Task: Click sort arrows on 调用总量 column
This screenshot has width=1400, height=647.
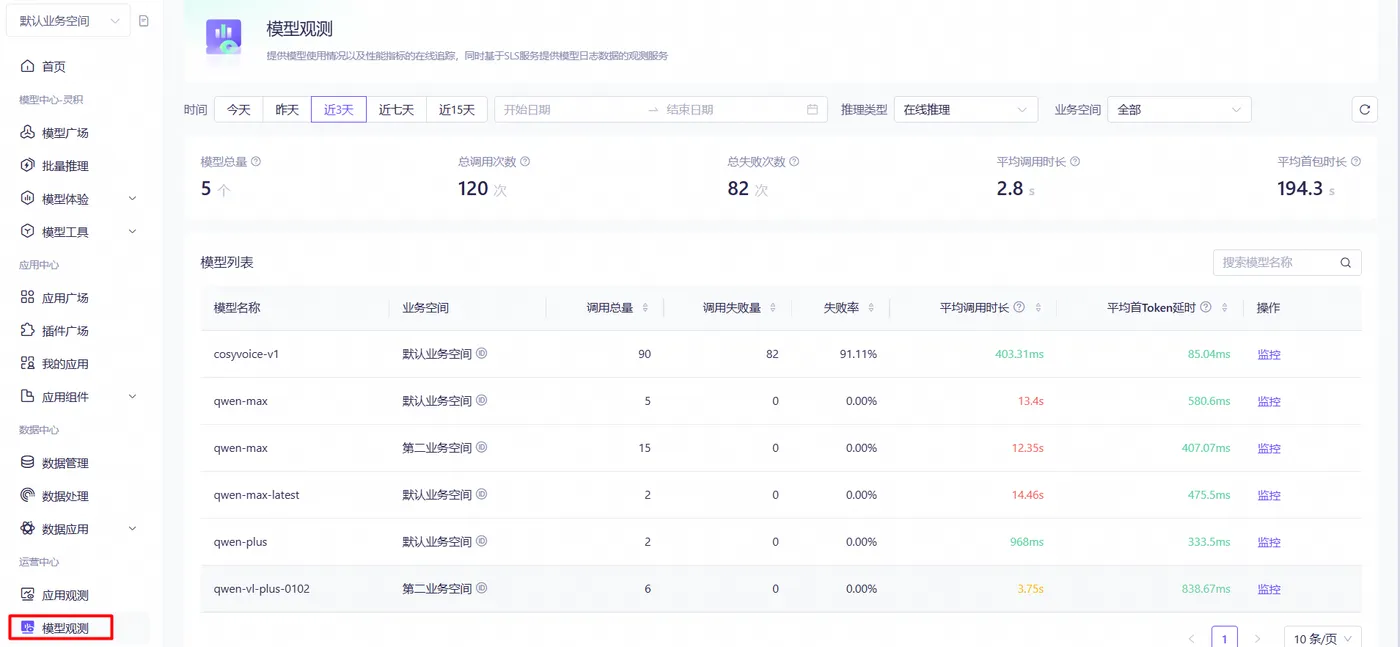Action: [645, 308]
